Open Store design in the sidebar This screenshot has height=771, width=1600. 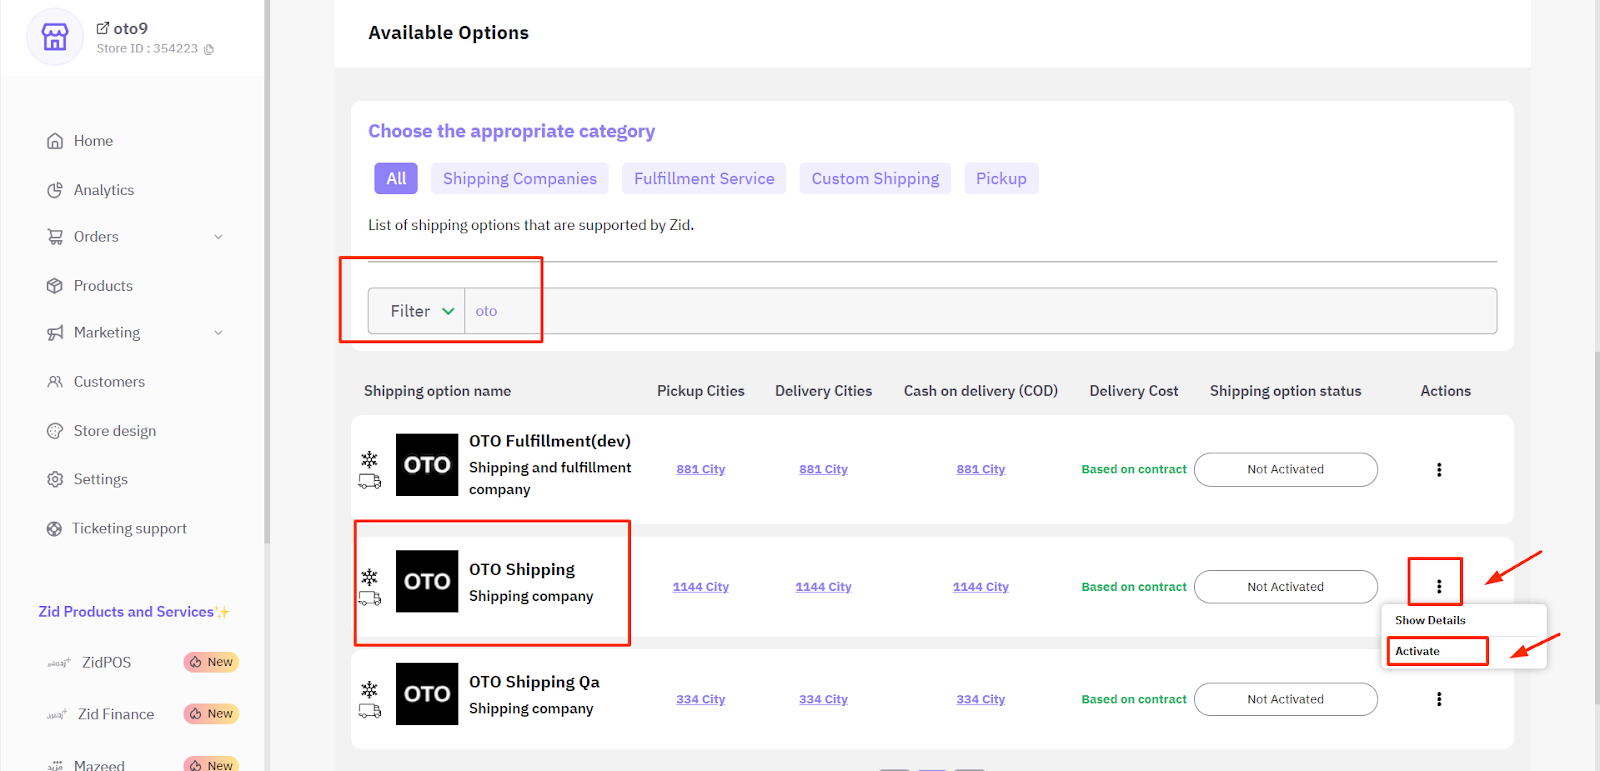click(x=115, y=431)
